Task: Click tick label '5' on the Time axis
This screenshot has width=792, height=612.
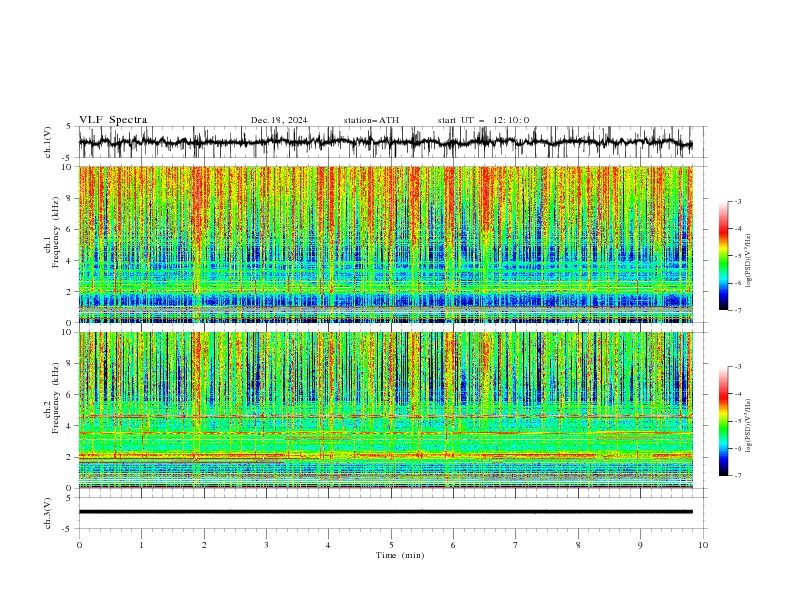Action: pyautogui.click(x=391, y=545)
